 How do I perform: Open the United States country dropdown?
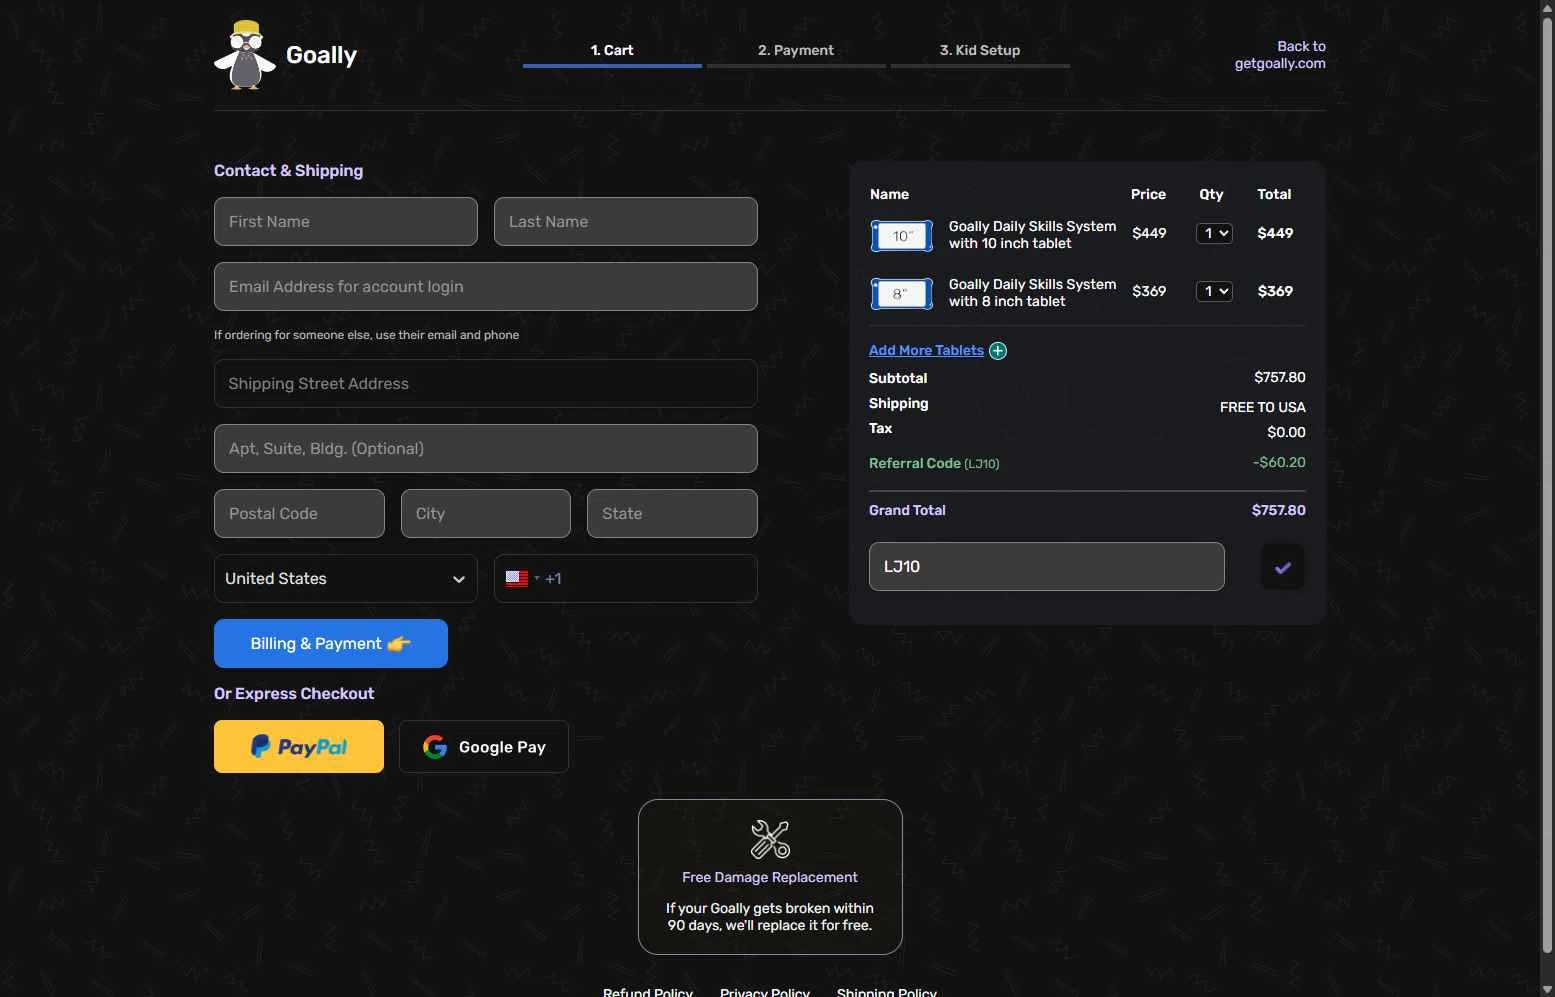click(x=346, y=579)
